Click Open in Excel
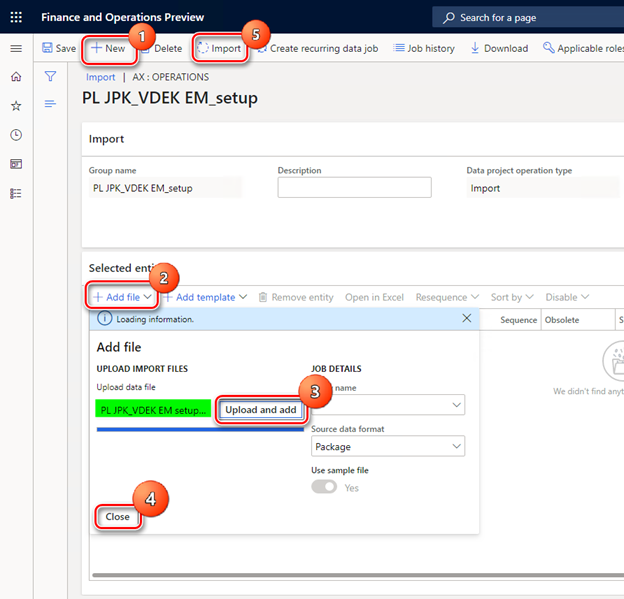The width and height of the screenshot is (624, 599). click(x=374, y=297)
